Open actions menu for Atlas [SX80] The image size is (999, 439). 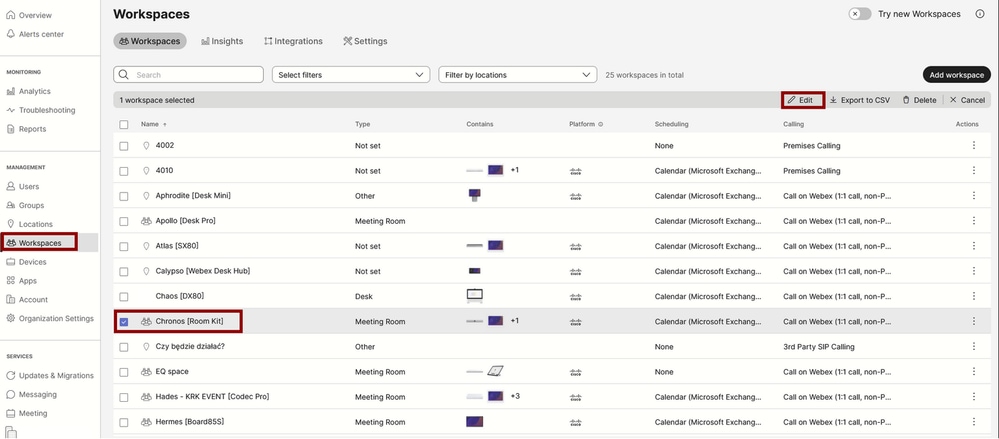pyautogui.click(x=974, y=246)
